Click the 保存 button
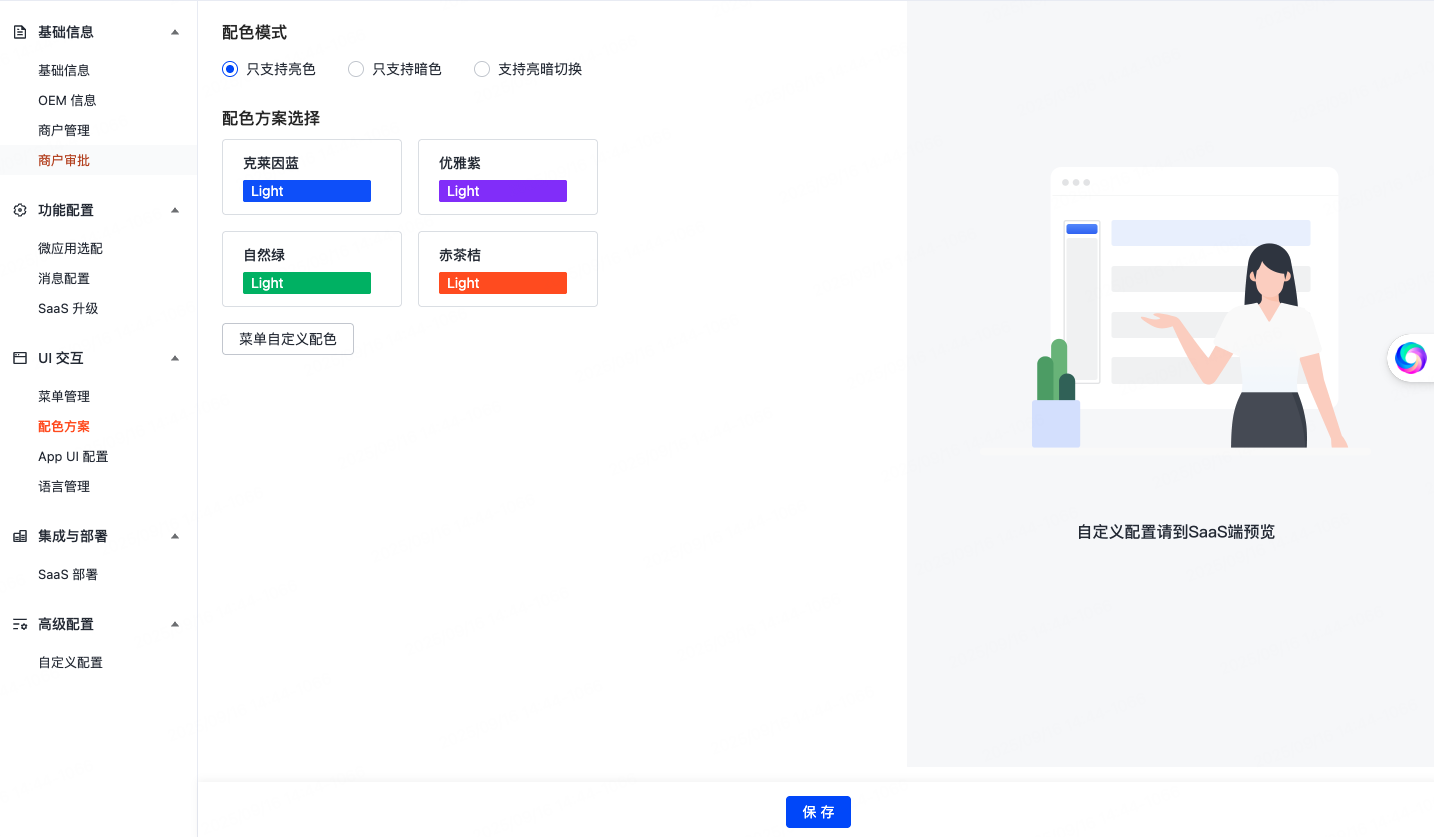 818,812
